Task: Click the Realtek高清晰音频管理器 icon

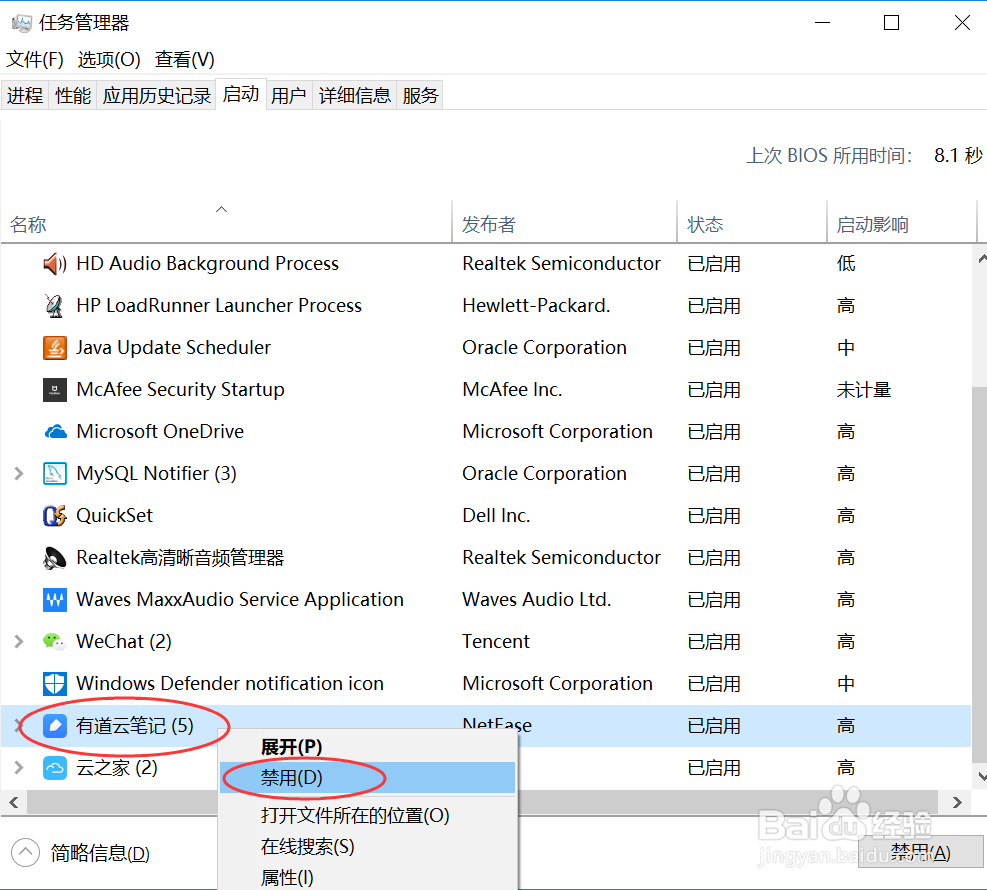Action: tap(55, 558)
